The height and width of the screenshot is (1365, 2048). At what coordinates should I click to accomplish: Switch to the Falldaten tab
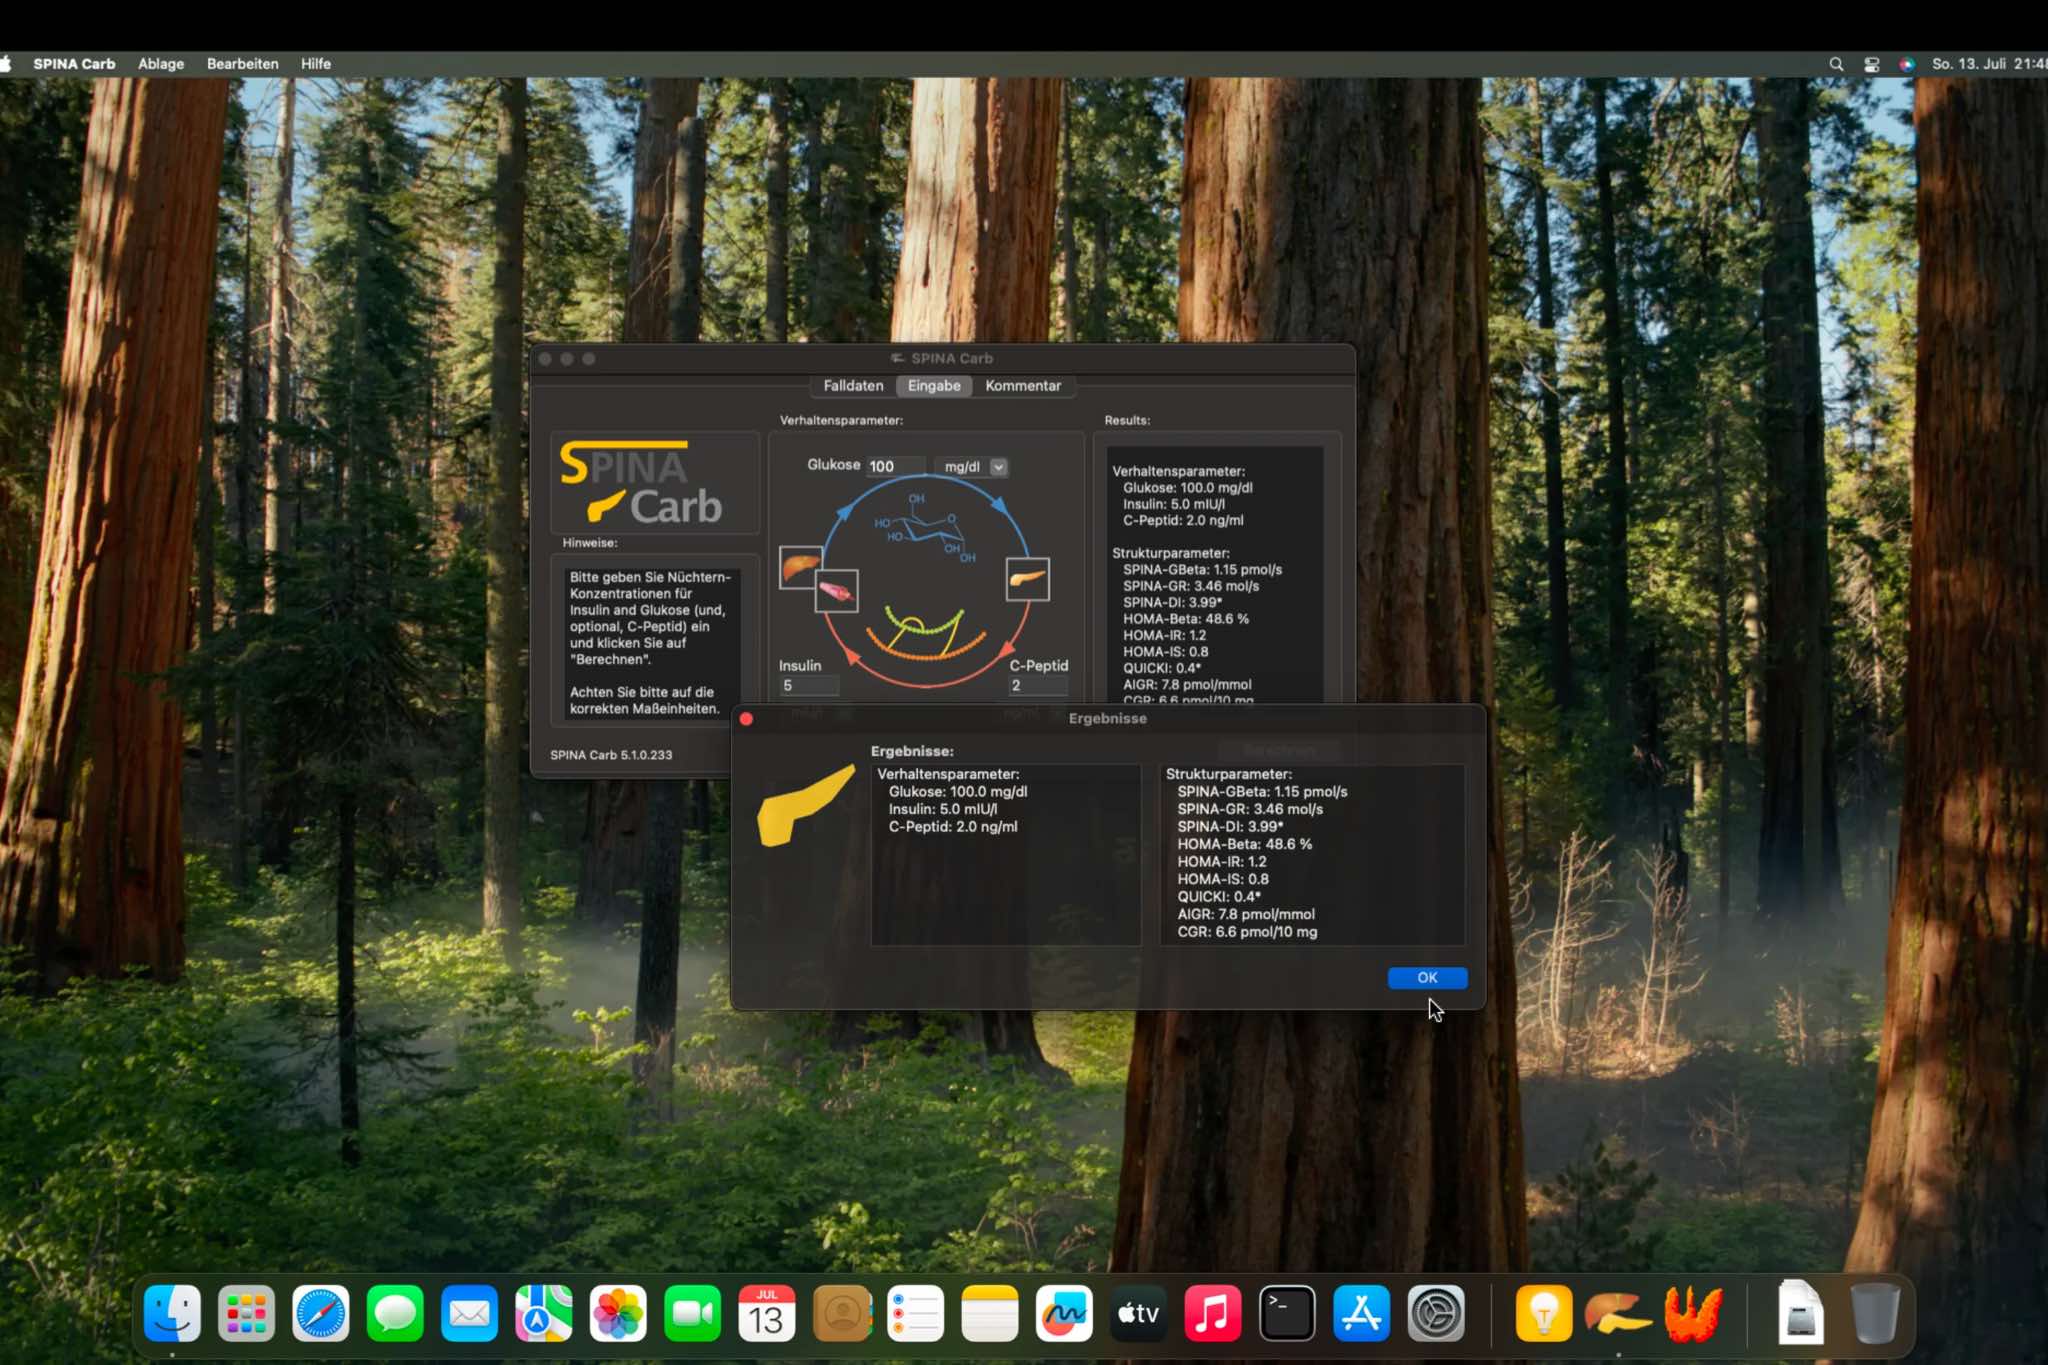851,385
